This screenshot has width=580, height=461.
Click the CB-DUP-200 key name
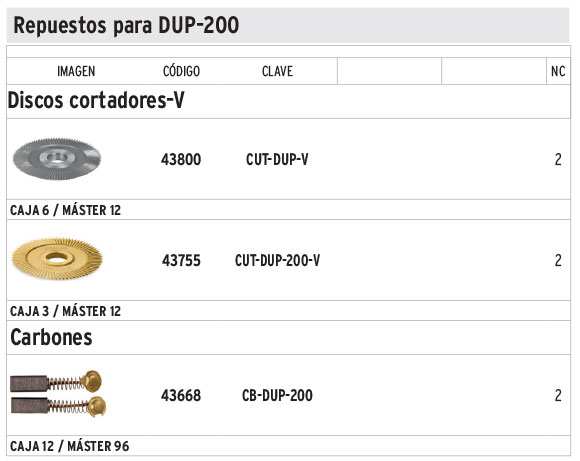[277, 396]
